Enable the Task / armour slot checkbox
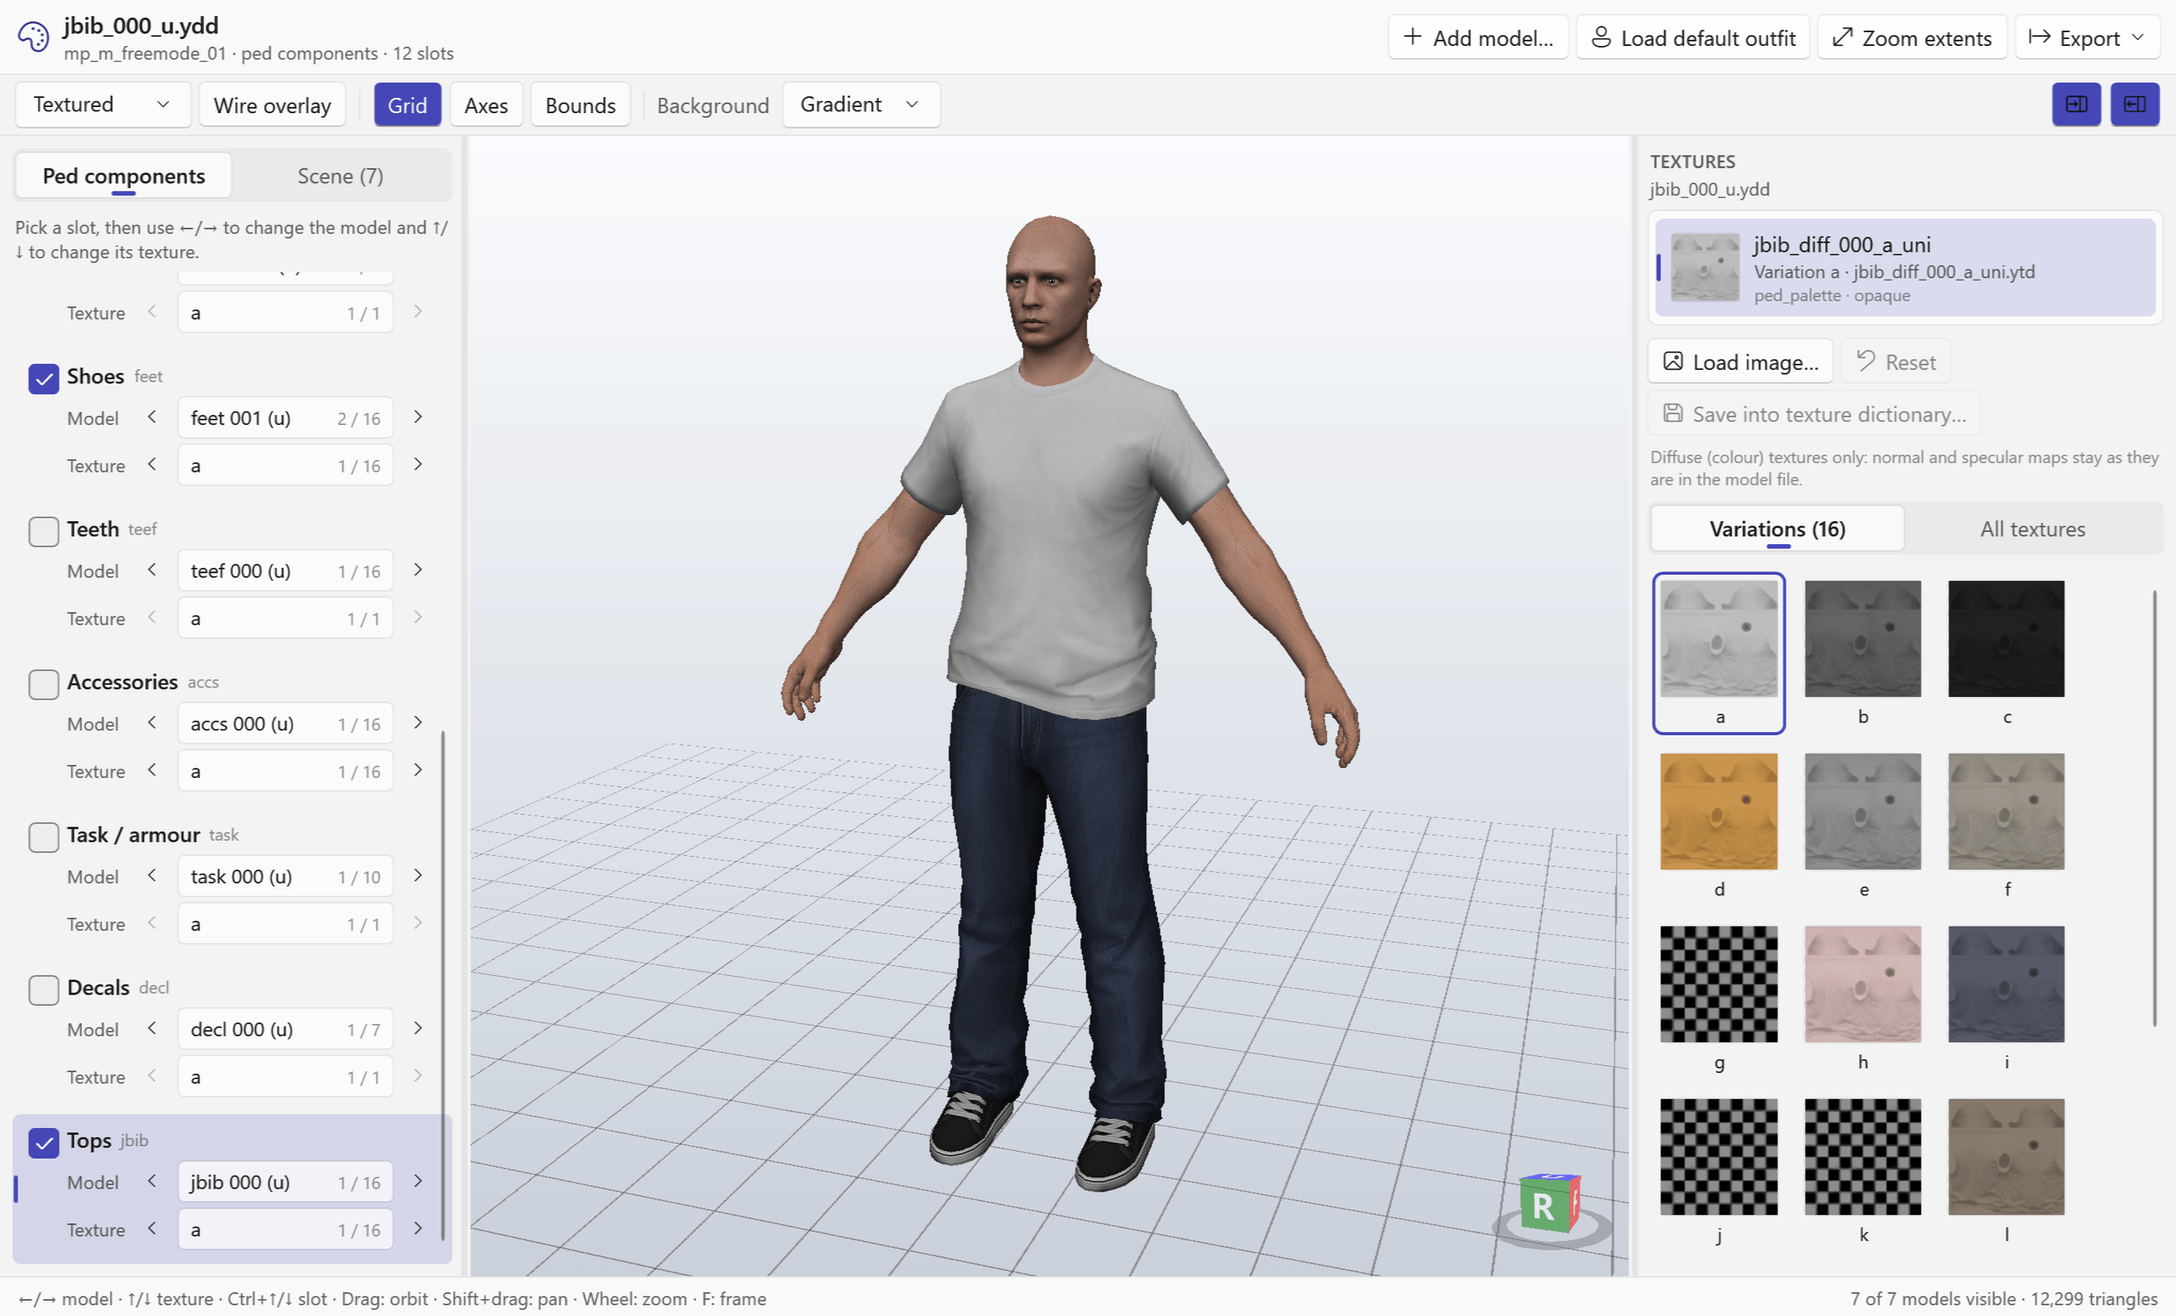This screenshot has height=1316, width=2176. 43,837
